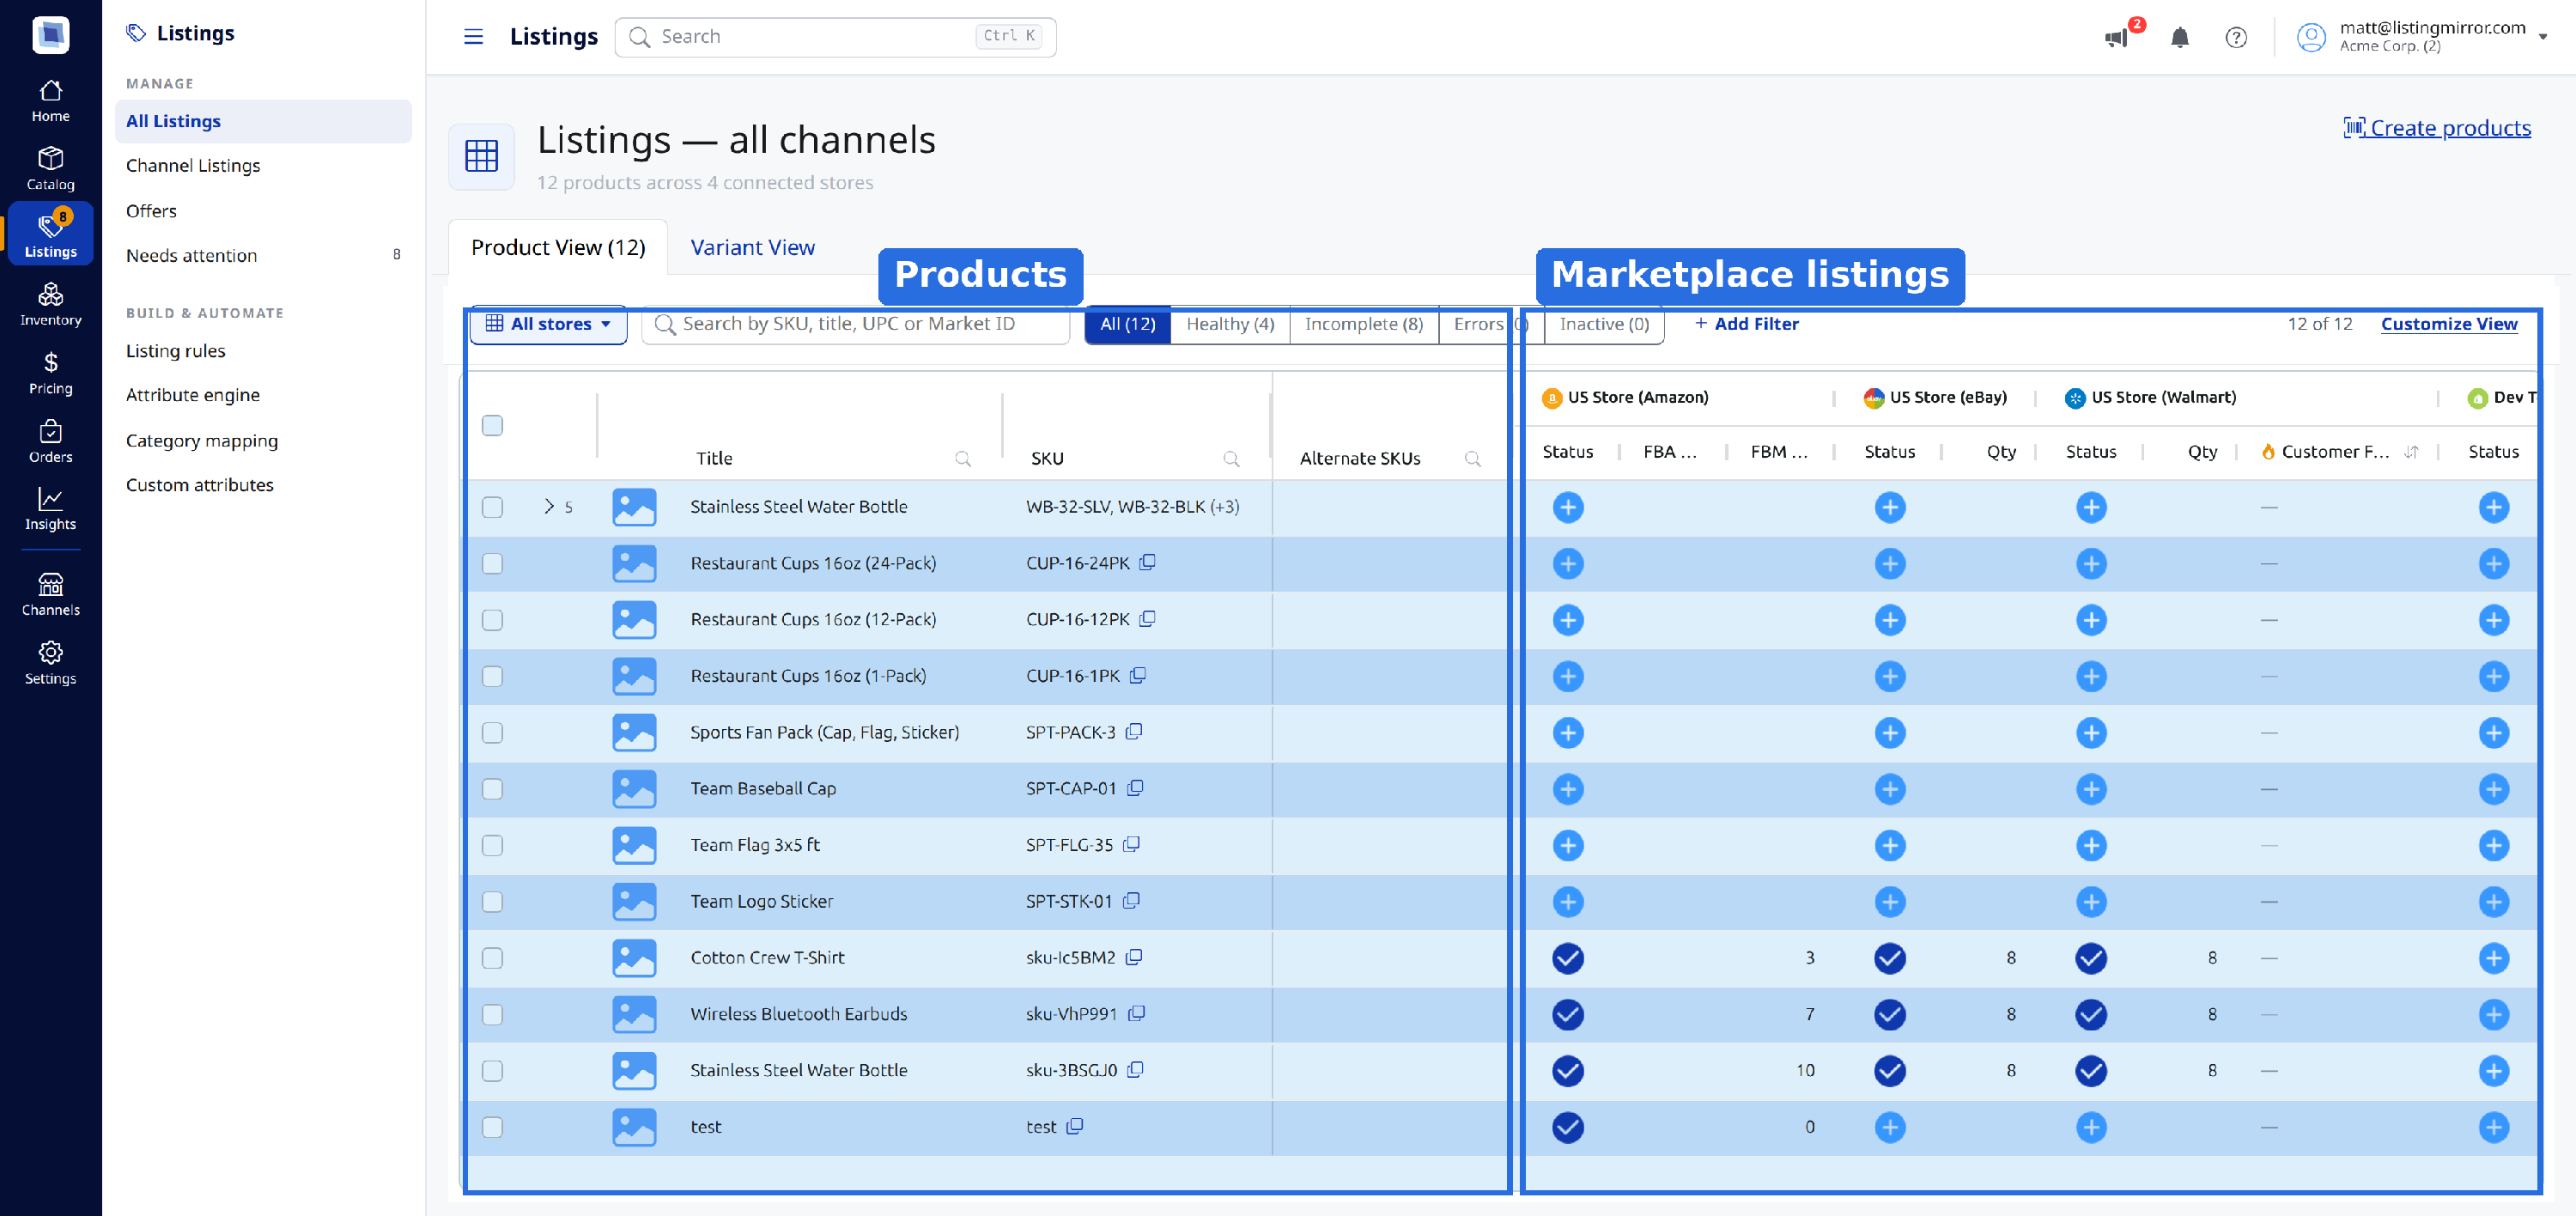The width and height of the screenshot is (2576, 1216).
Task: Tick the test product checkbox
Action: [492, 1127]
